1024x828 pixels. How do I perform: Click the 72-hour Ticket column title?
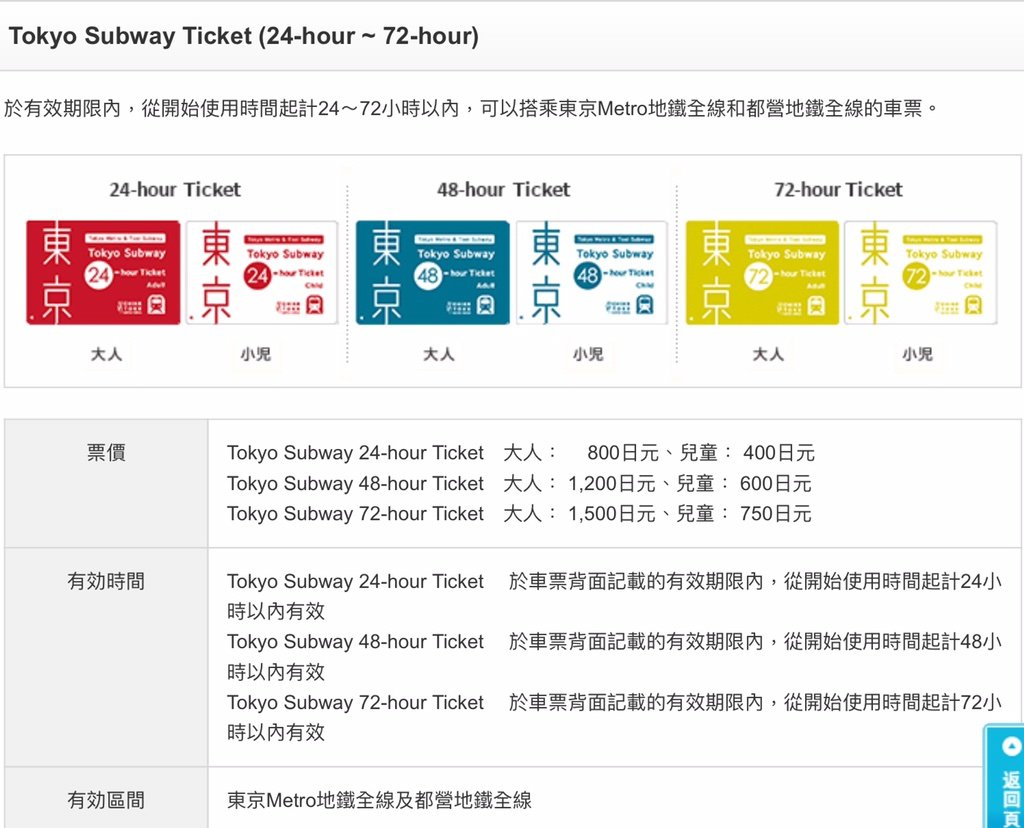tap(839, 189)
